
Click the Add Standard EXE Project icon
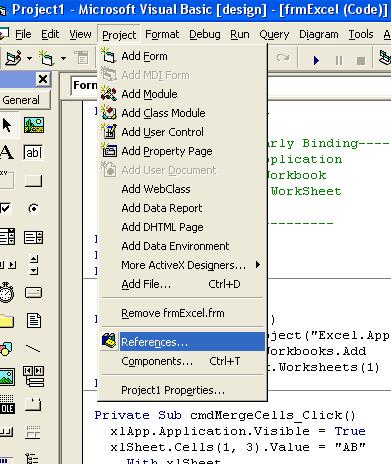pyautogui.click(x=14, y=58)
